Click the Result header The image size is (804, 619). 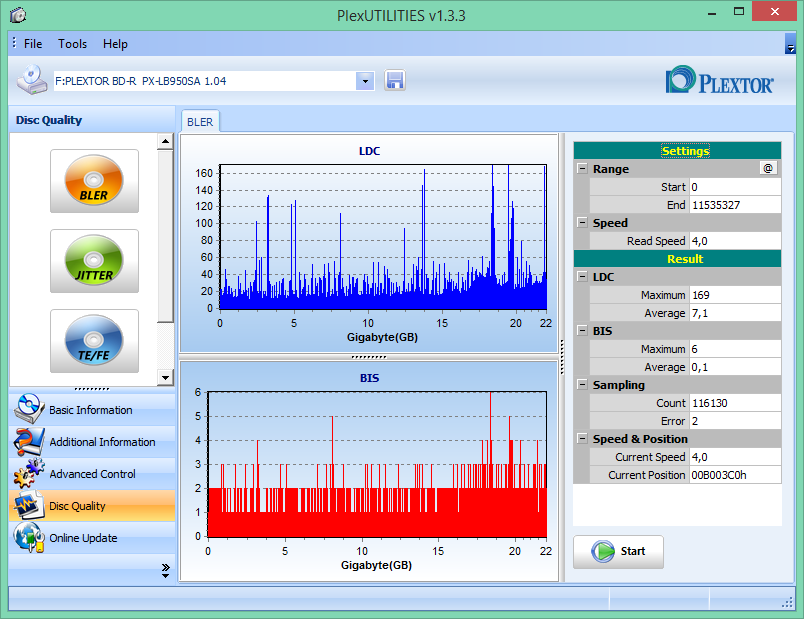pyautogui.click(x=677, y=258)
